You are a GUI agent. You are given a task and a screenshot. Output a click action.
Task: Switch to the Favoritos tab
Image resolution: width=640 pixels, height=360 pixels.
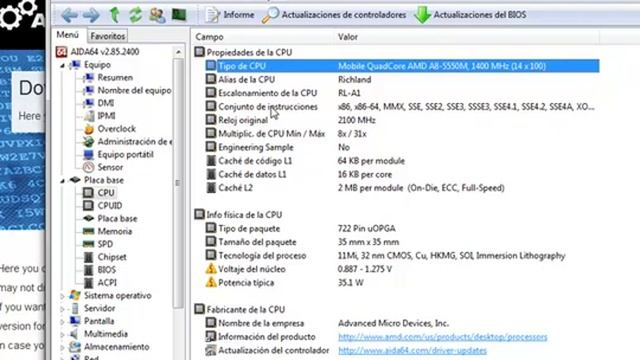pos(108,36)
